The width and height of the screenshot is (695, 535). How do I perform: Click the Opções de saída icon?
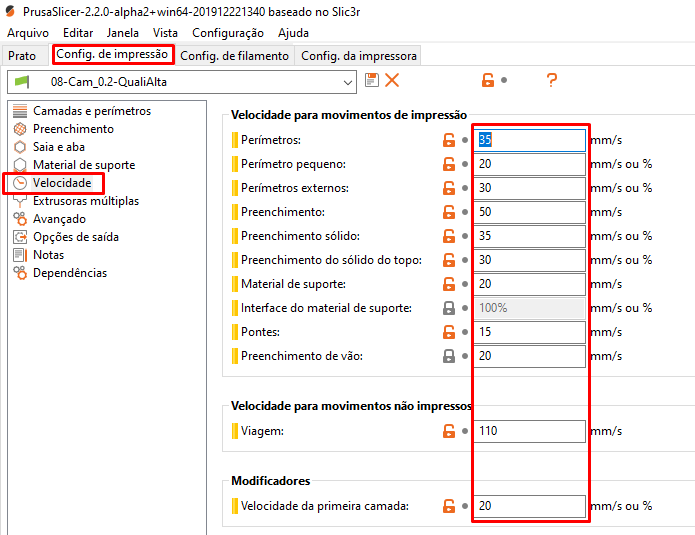click(x=20, y=237)
